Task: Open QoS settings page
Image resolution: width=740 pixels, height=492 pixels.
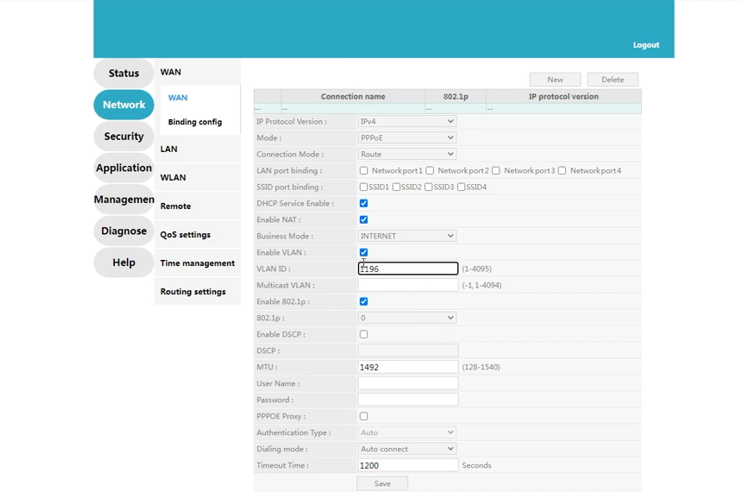Action: (x=185, y=235)
